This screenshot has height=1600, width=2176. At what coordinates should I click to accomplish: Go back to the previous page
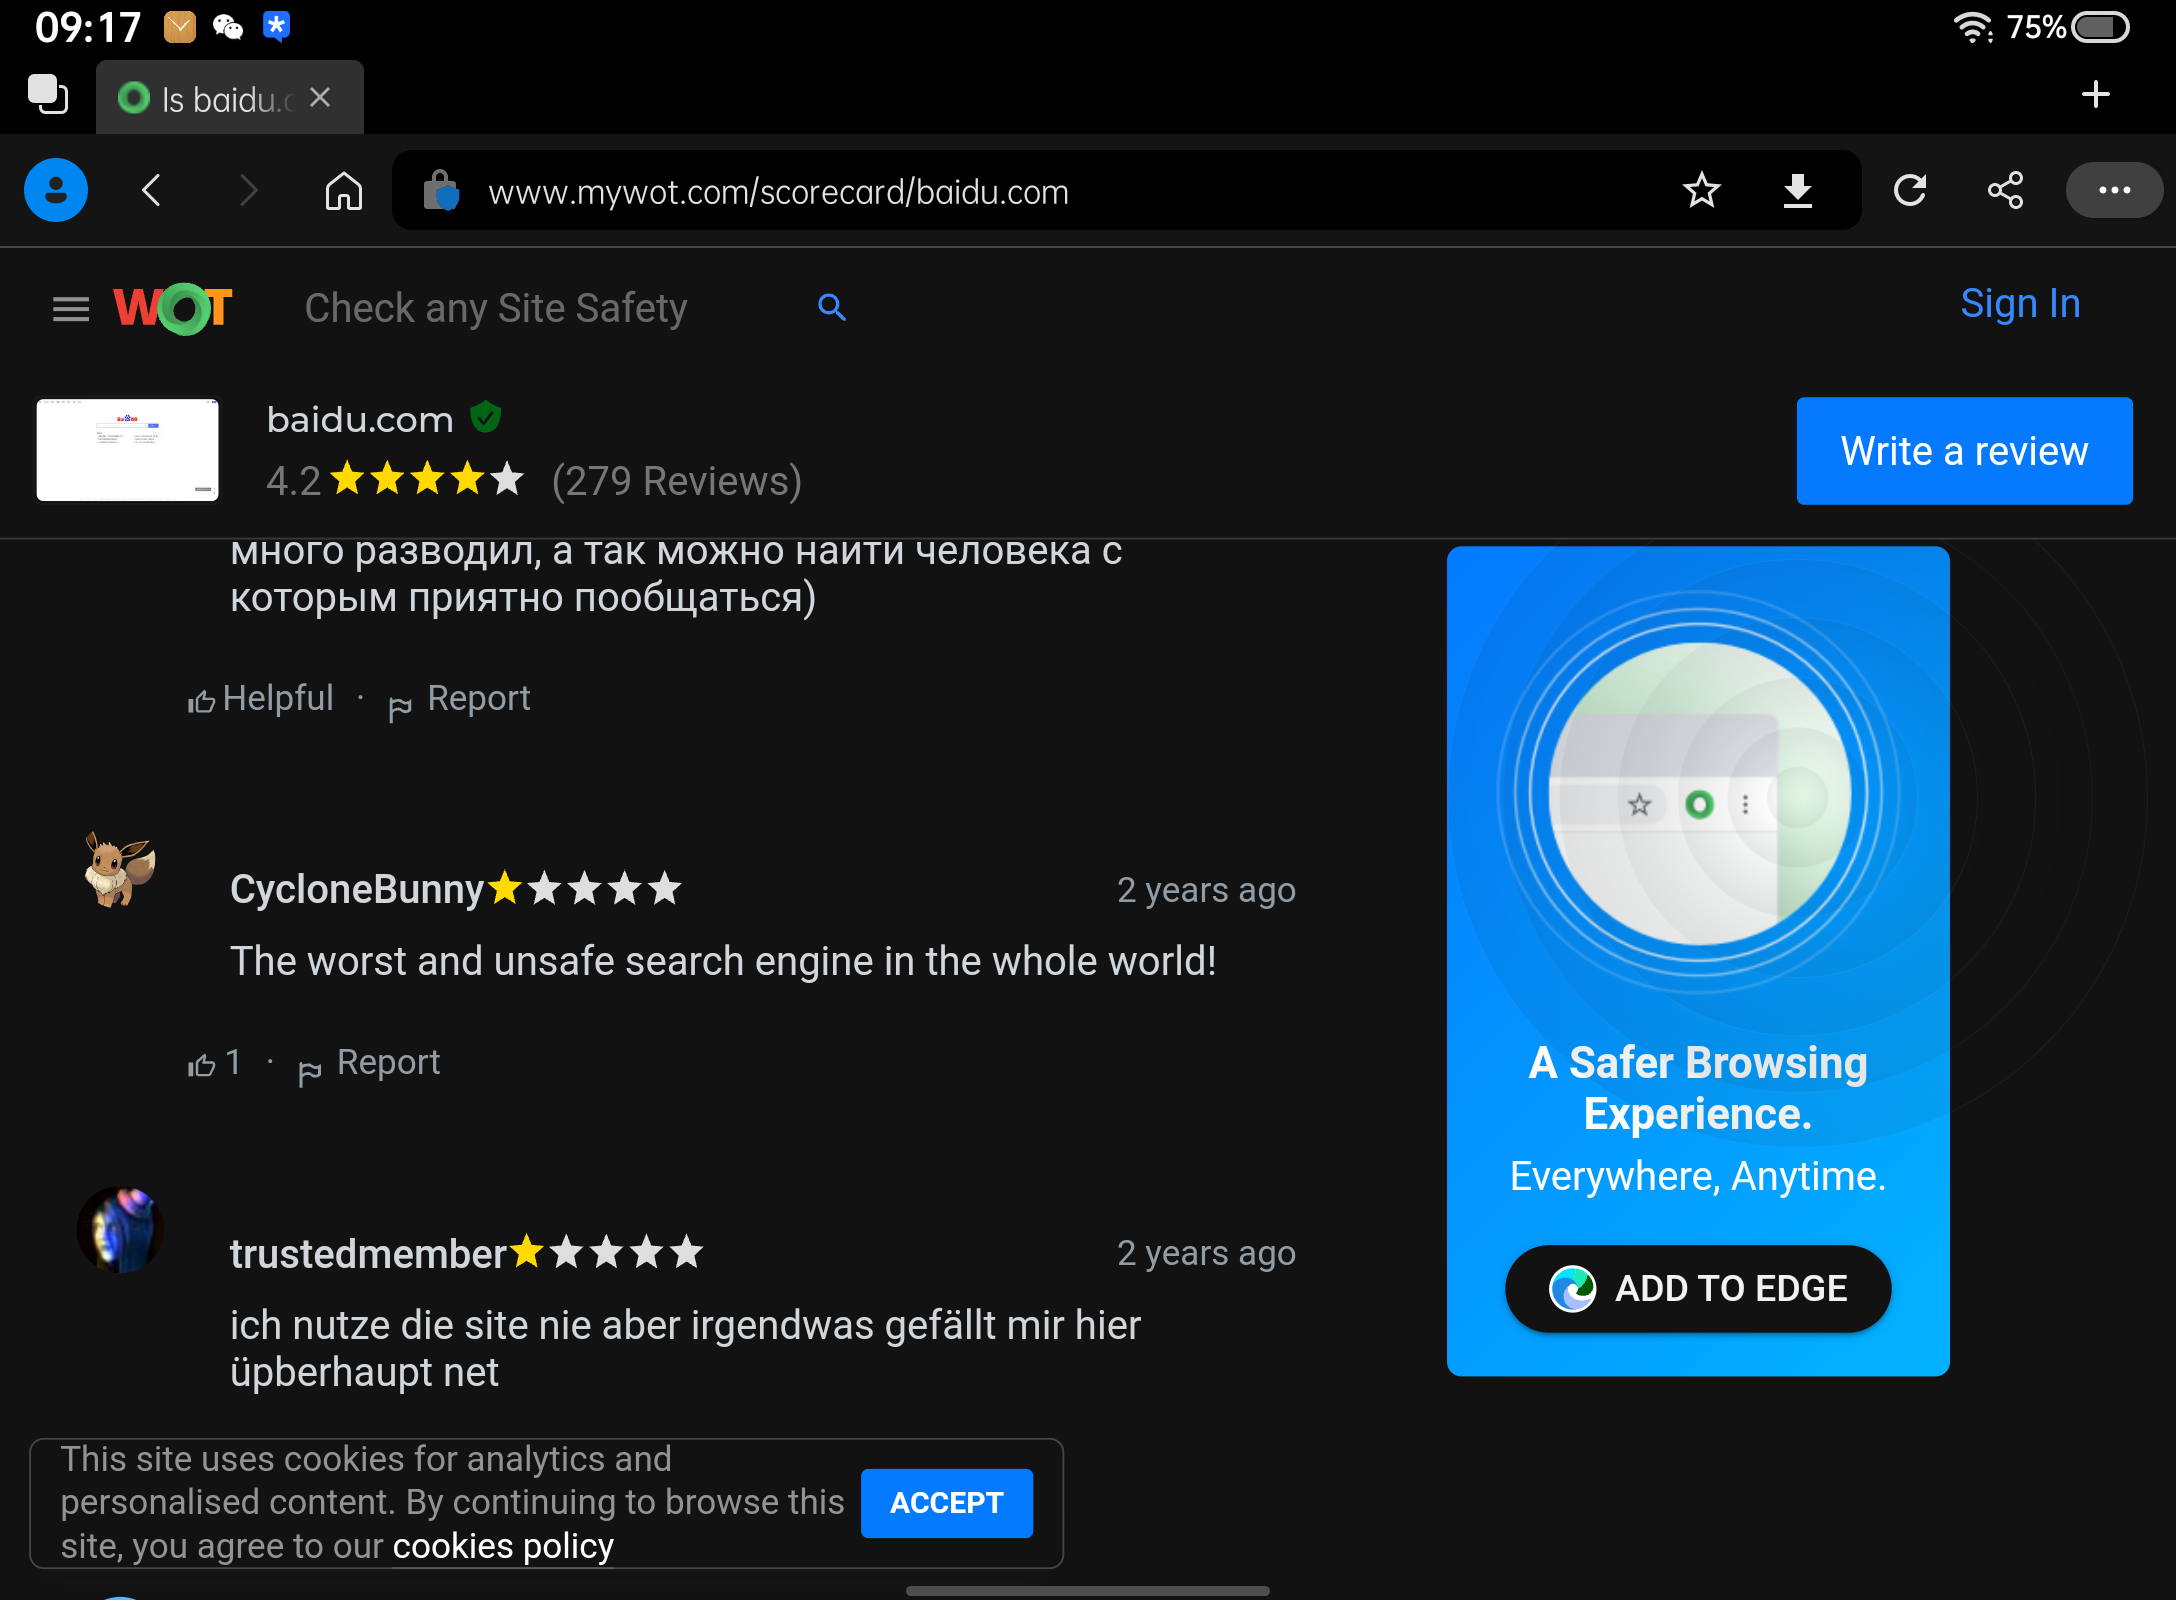(x=152, y=190)
